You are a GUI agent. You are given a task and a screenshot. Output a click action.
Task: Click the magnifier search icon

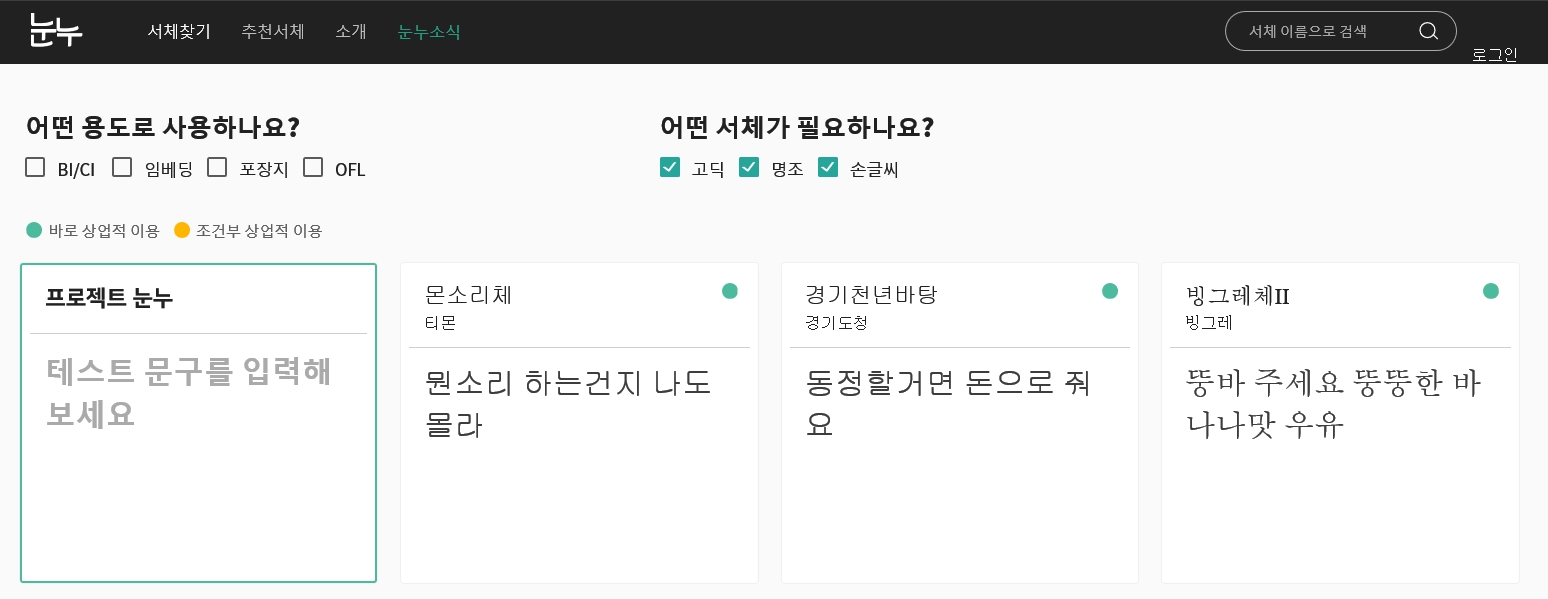tap(1428, 31)
